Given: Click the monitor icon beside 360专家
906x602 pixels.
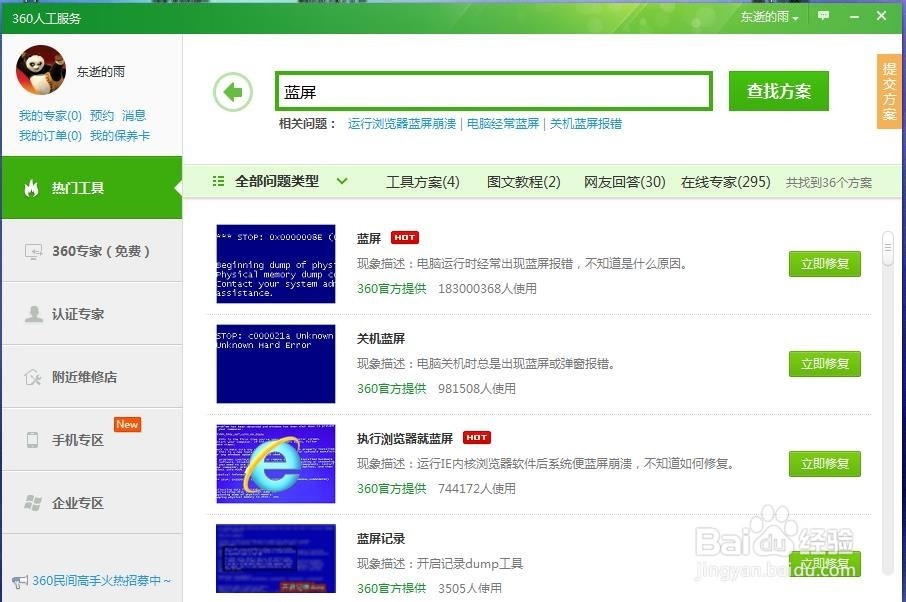Looking at the screenshot, I should point(34,251).
